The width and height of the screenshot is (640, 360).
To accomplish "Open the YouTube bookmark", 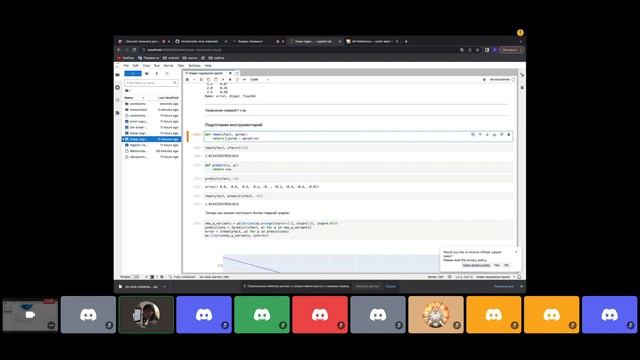I will [126, 58].
